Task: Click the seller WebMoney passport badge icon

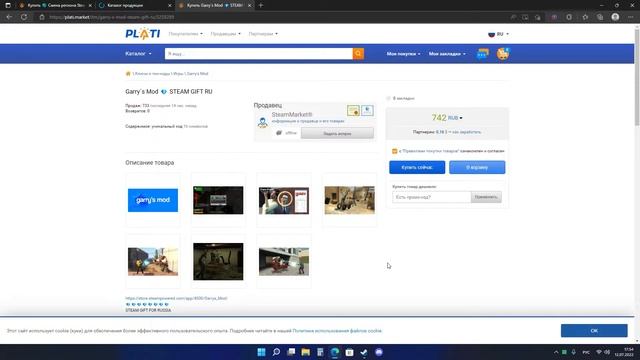Action: coord(367,110)
